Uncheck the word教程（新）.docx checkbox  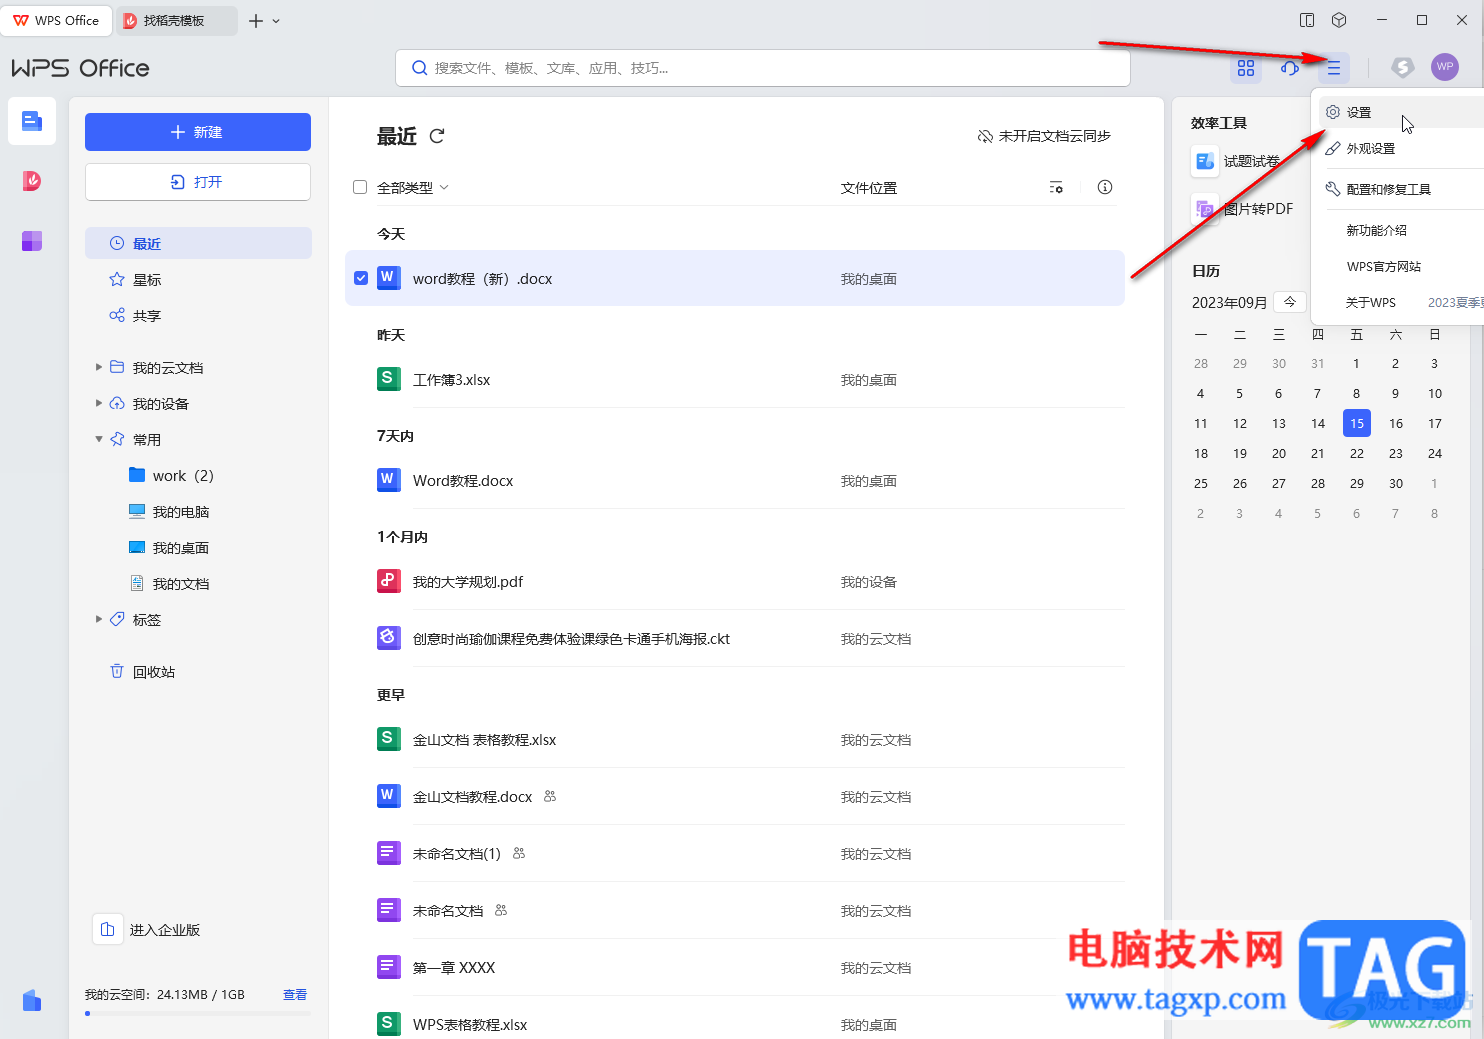pyautogui.click(x=361, y=278)
